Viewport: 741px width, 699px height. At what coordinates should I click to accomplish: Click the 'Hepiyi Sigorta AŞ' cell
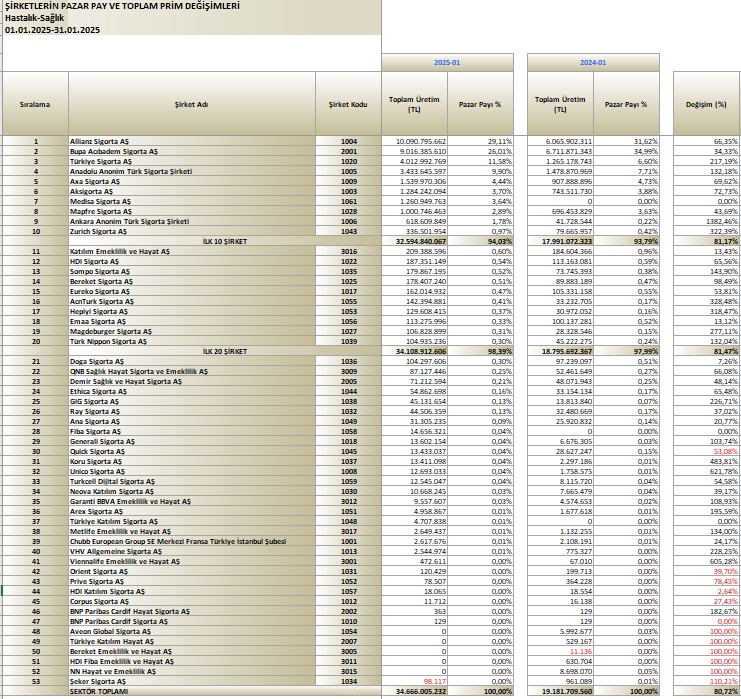[x=192, y=311]
